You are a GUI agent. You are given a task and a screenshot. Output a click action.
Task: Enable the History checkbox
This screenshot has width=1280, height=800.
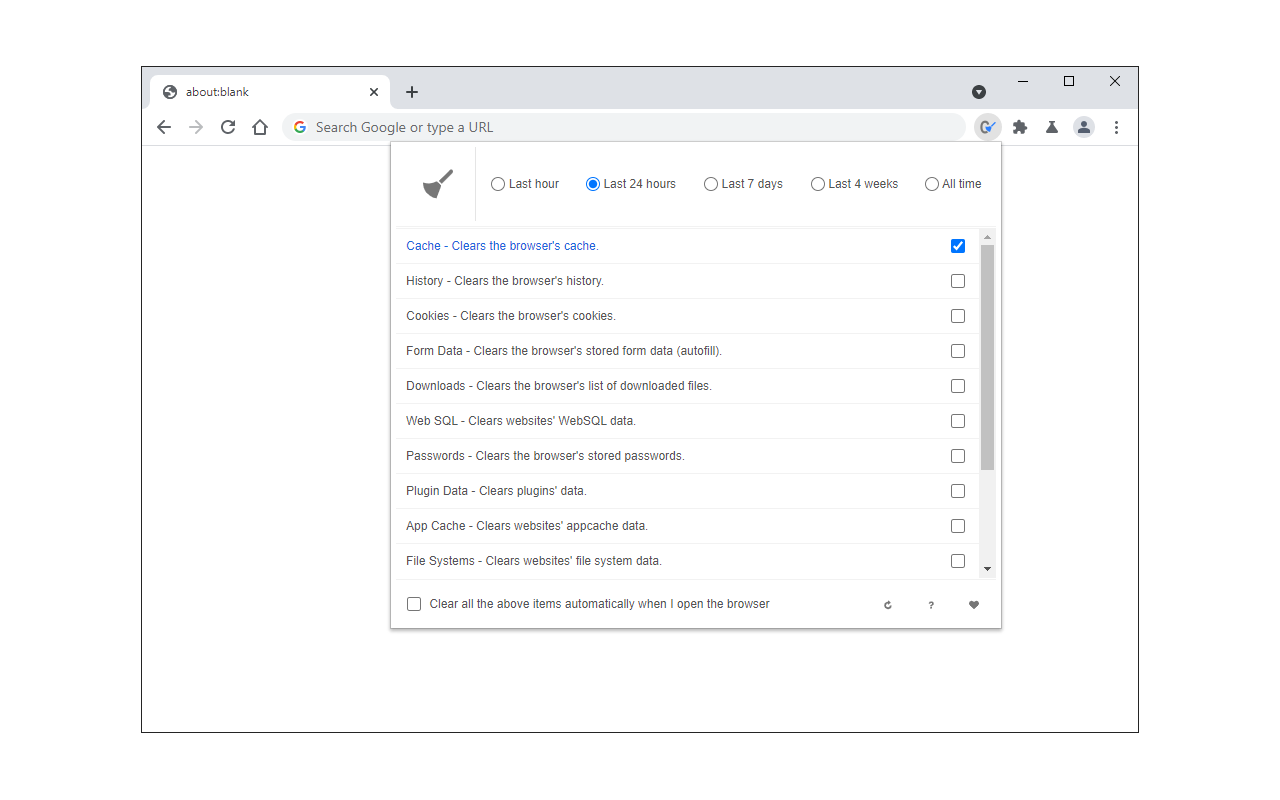tap(958, 281)
